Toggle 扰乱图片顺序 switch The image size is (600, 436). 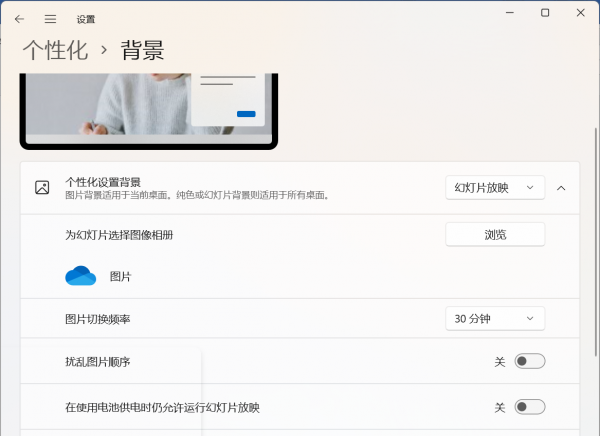pos(530,361)
